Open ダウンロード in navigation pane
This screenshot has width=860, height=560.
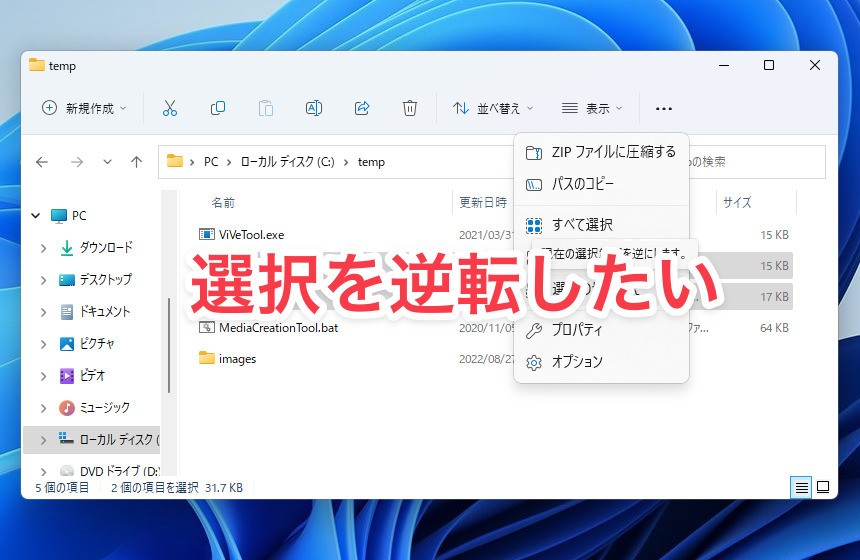(x=106, y=248)
